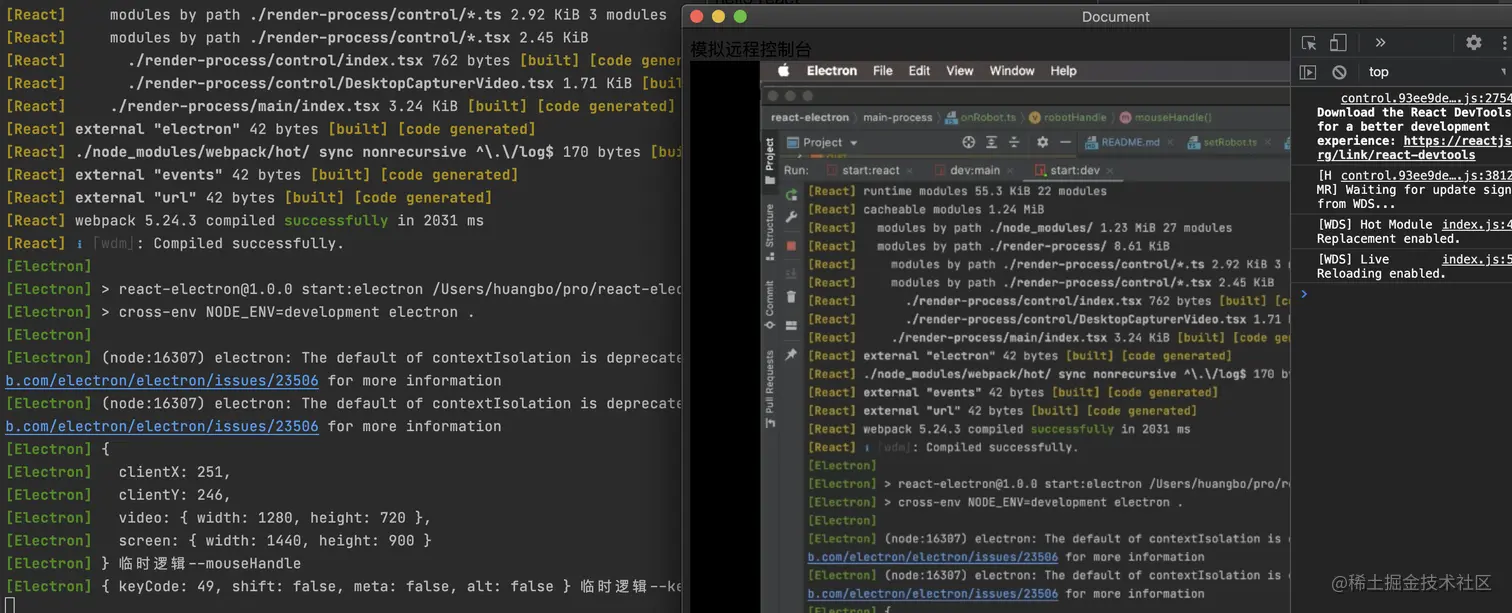Screen dimensions: 1512x613
Task: Open first electron/issues/23506 link in left terminal
Action: coord(162,380)
